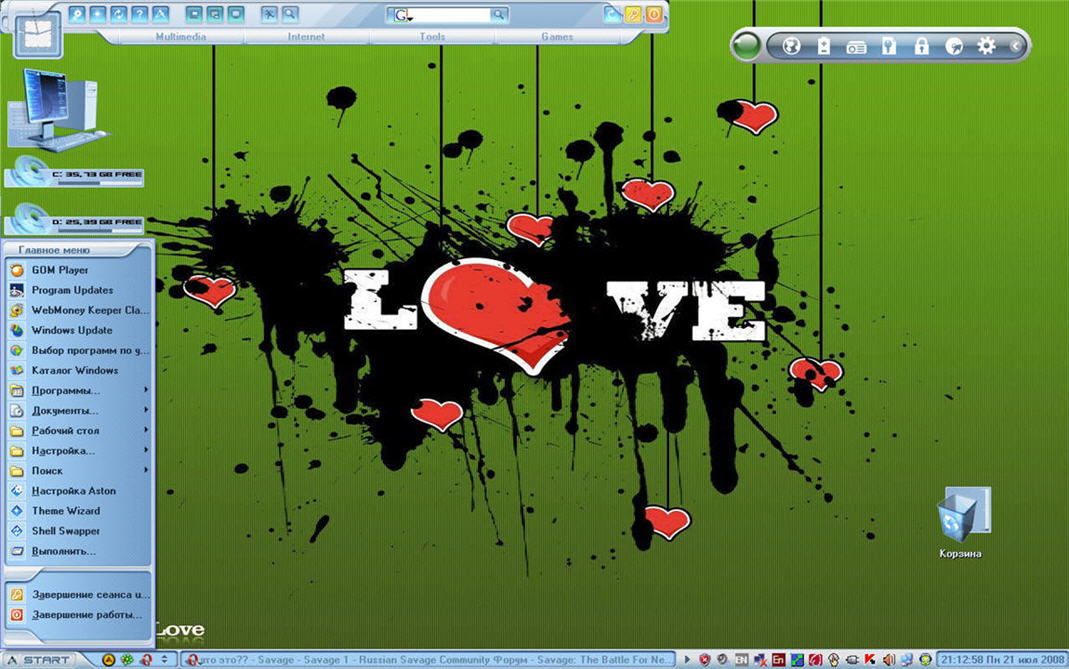Click the globe icon in the widget bar
This screenshot has height=669, width=1069.
[791, 46]
